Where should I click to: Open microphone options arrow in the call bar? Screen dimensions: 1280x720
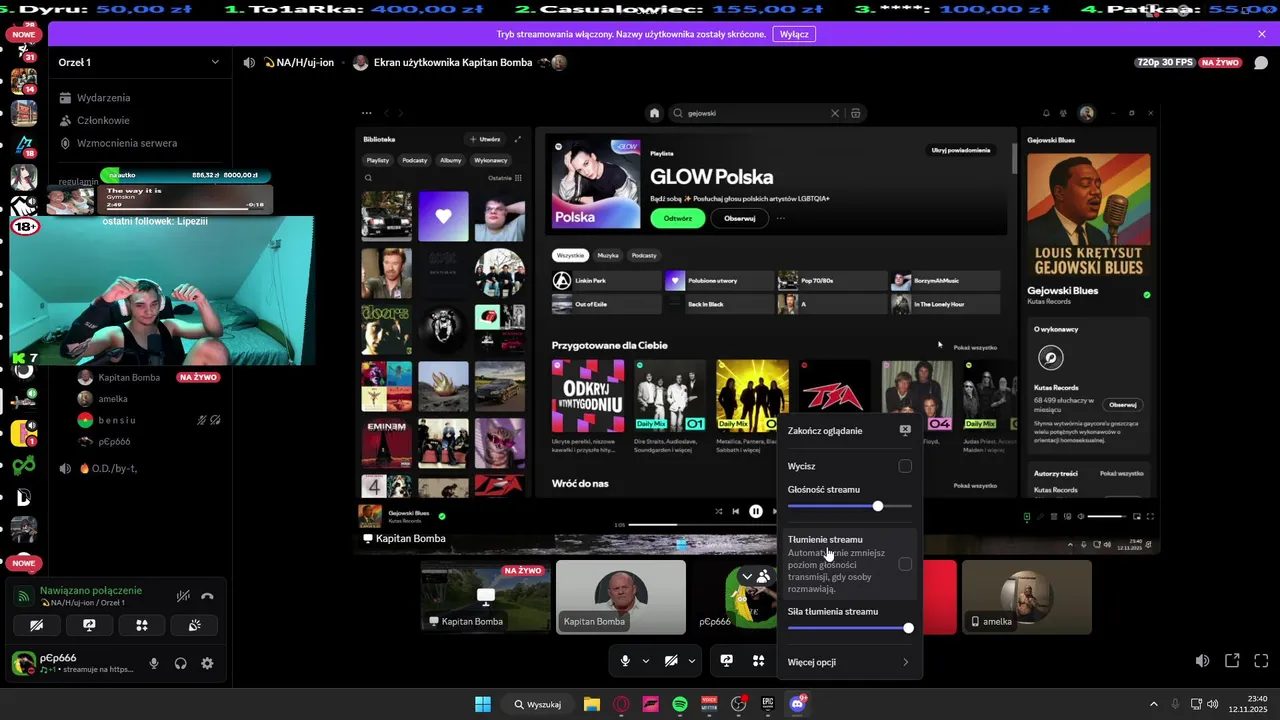pos(646,661)
